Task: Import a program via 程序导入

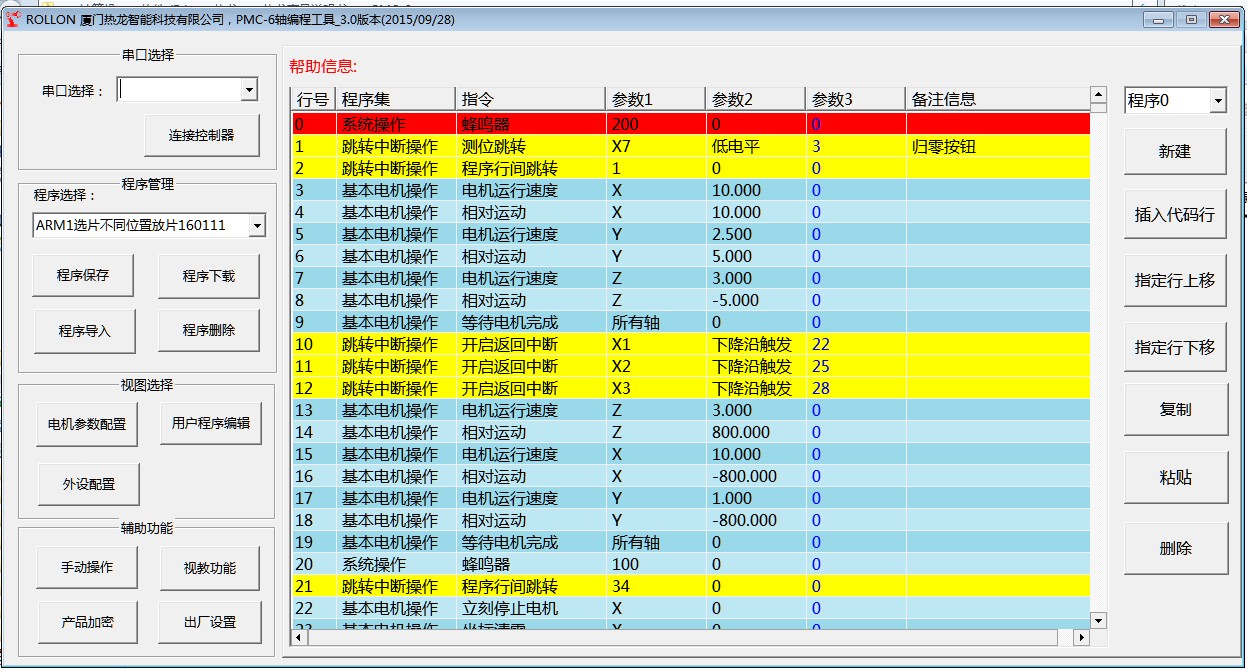Action: pos(84,331)
